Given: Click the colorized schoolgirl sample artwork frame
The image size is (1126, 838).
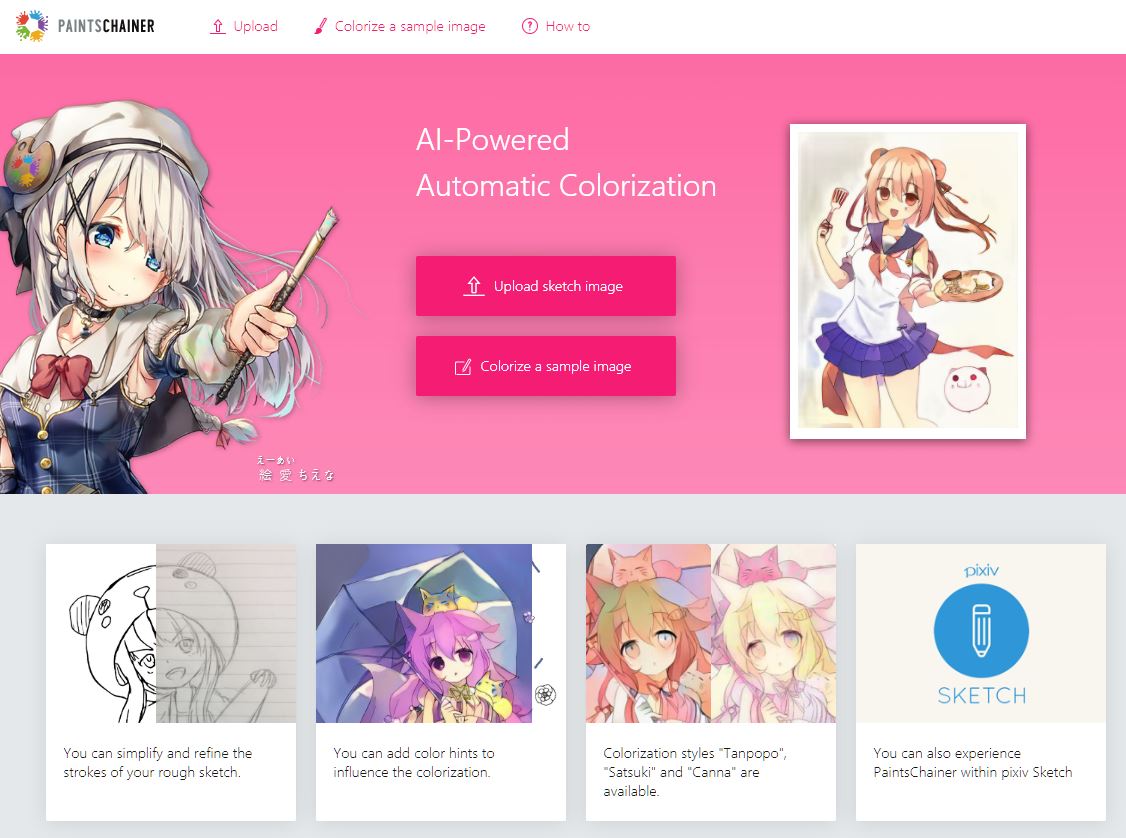Looking at the screenshot, I should pos(908,281).
